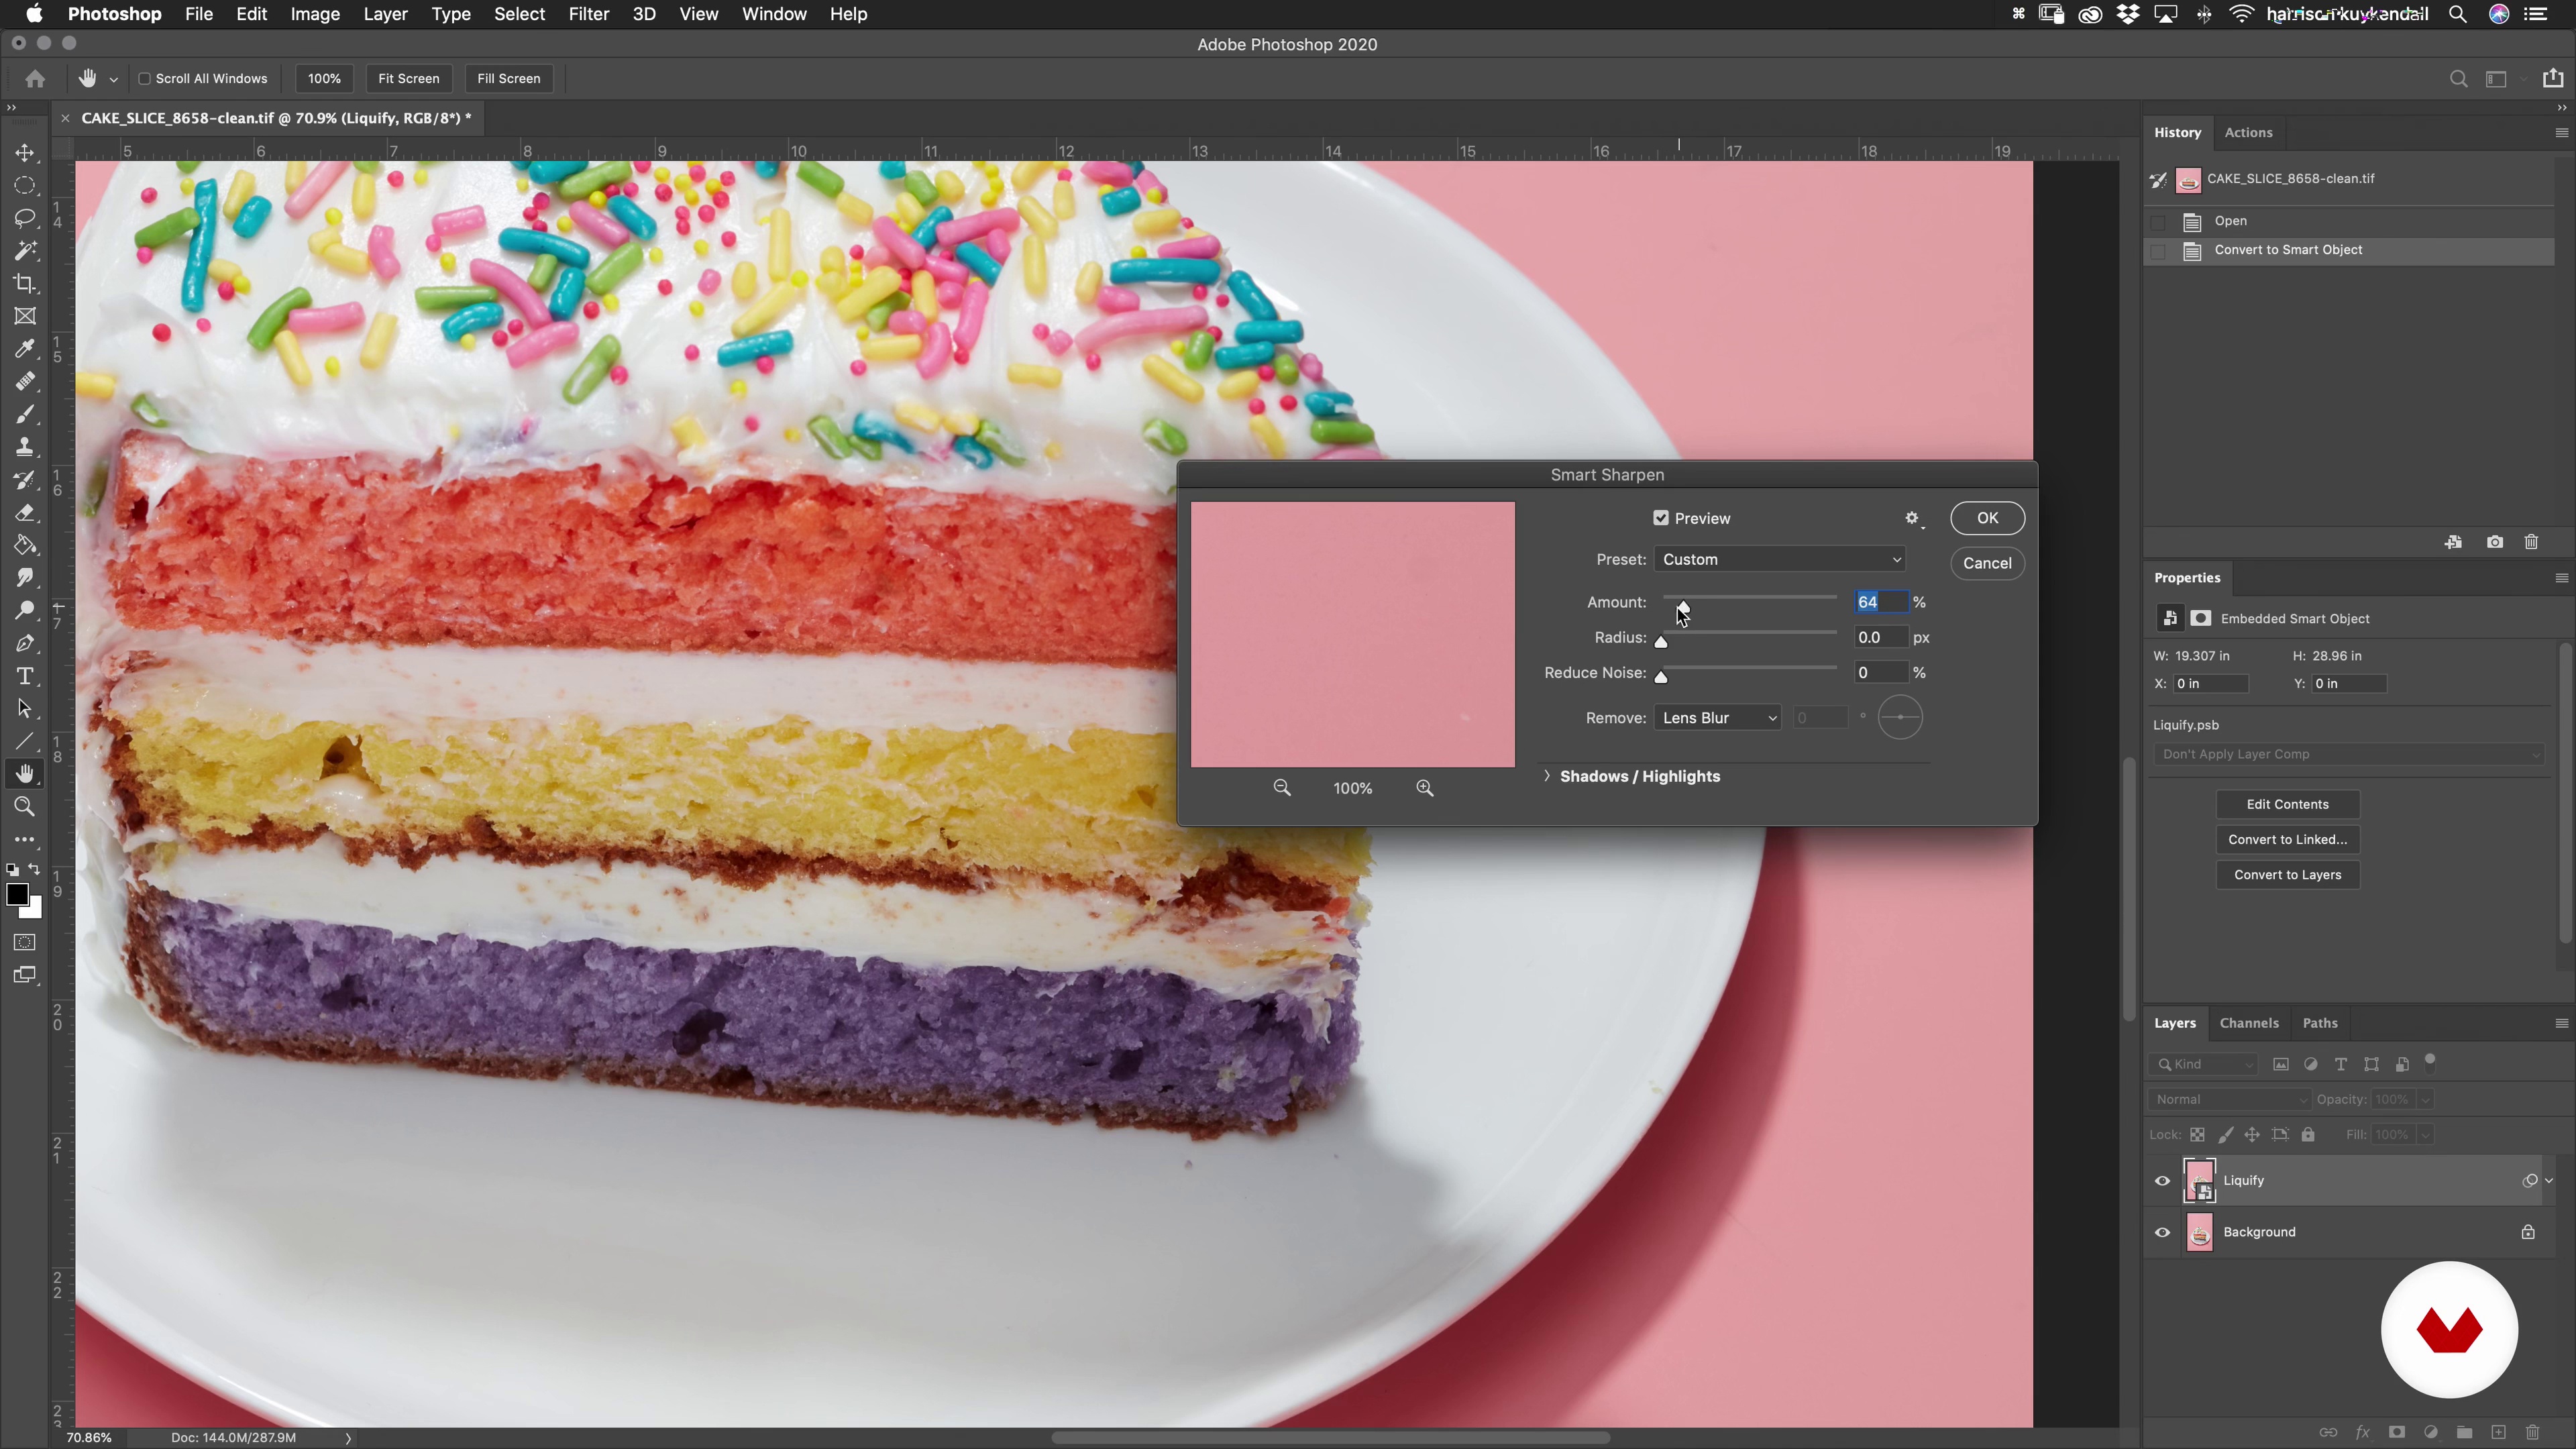
Task: Select the Crop tool
Action: click(x=25, y=284)
